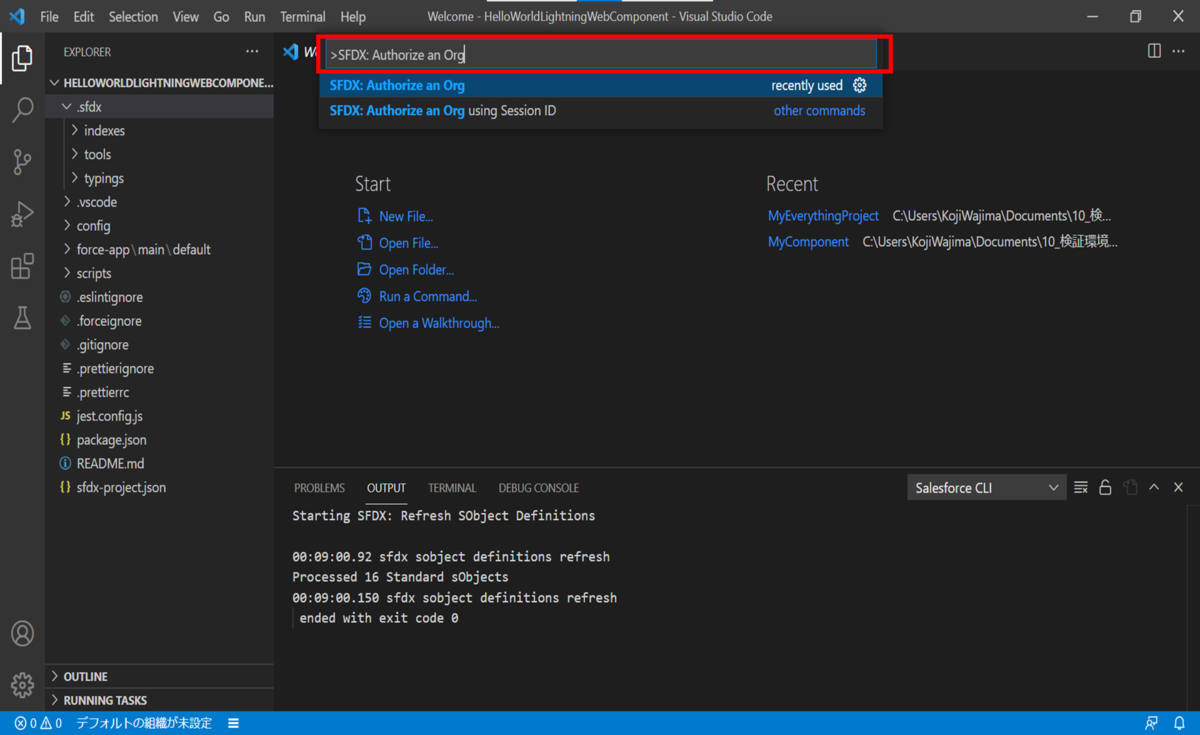
Task: Open output log in editor icon
Action: (x=1130, y=487)
